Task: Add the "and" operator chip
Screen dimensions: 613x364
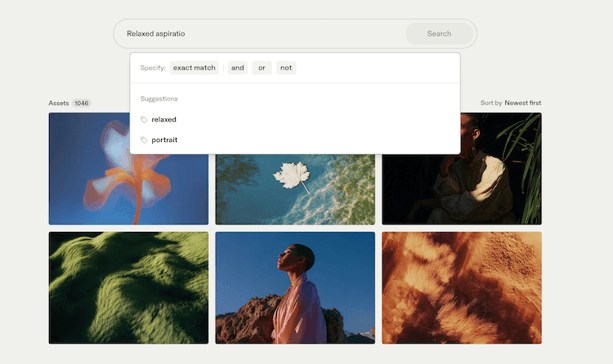Action: pos(238,68)
